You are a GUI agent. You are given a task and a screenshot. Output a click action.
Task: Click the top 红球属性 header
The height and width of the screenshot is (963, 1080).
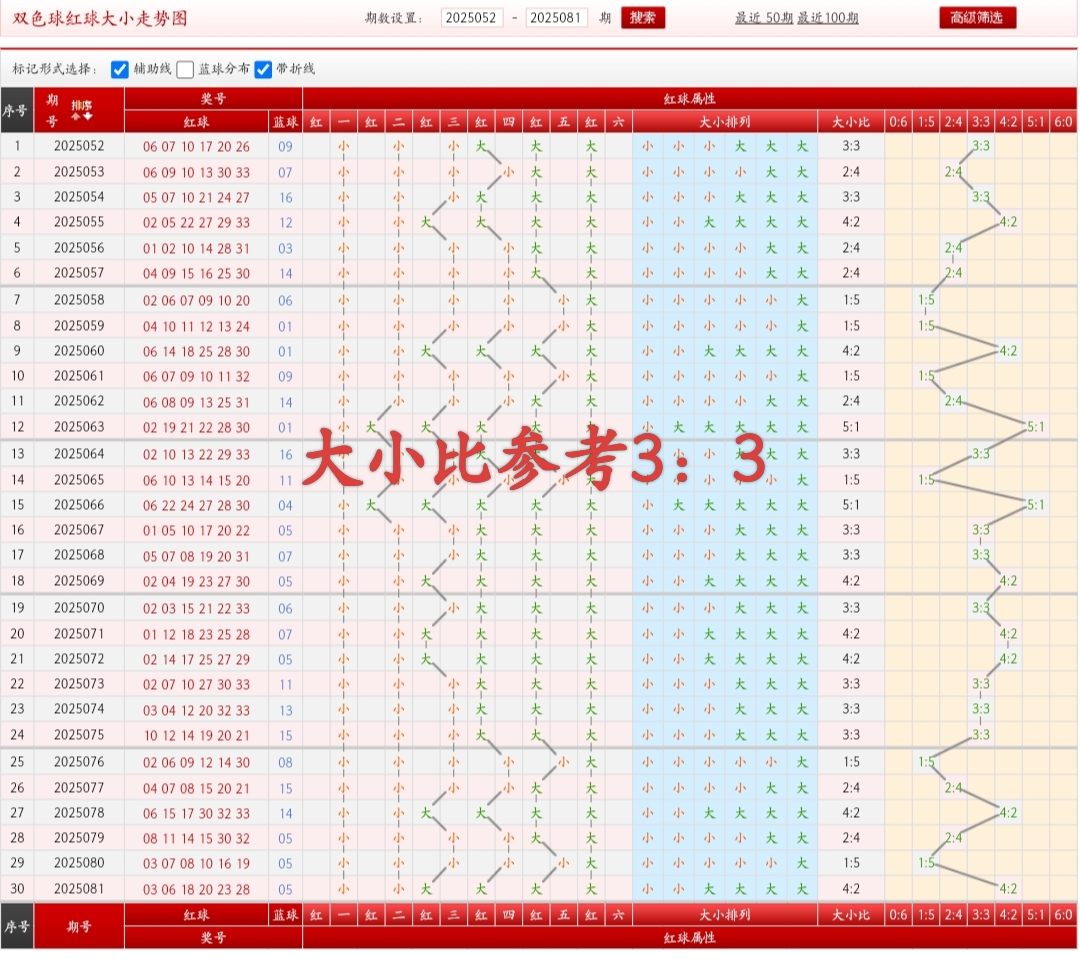[x=689, y=99]
